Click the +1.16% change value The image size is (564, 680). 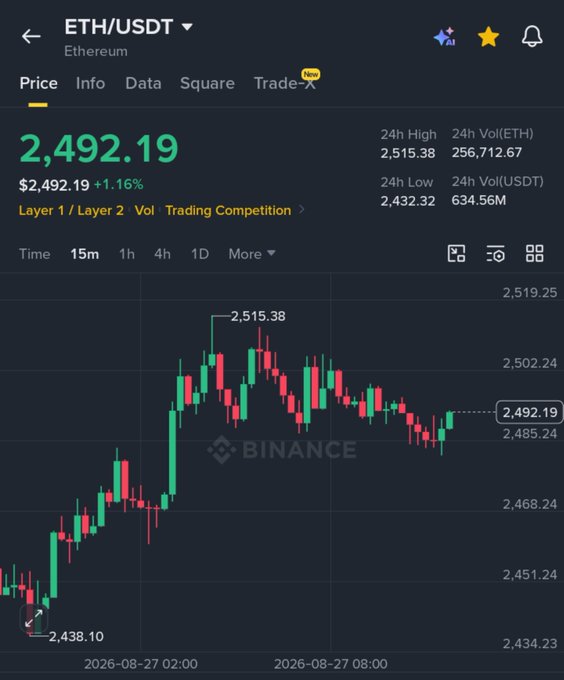pyautogui.click(x=118, y=185)
